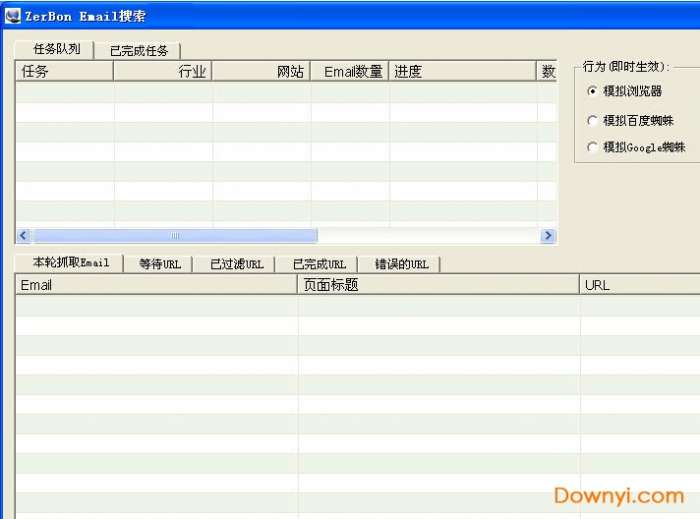Sort results by 页面标题 column header
This screenshot has height=519, width=700.
(438, 285)
